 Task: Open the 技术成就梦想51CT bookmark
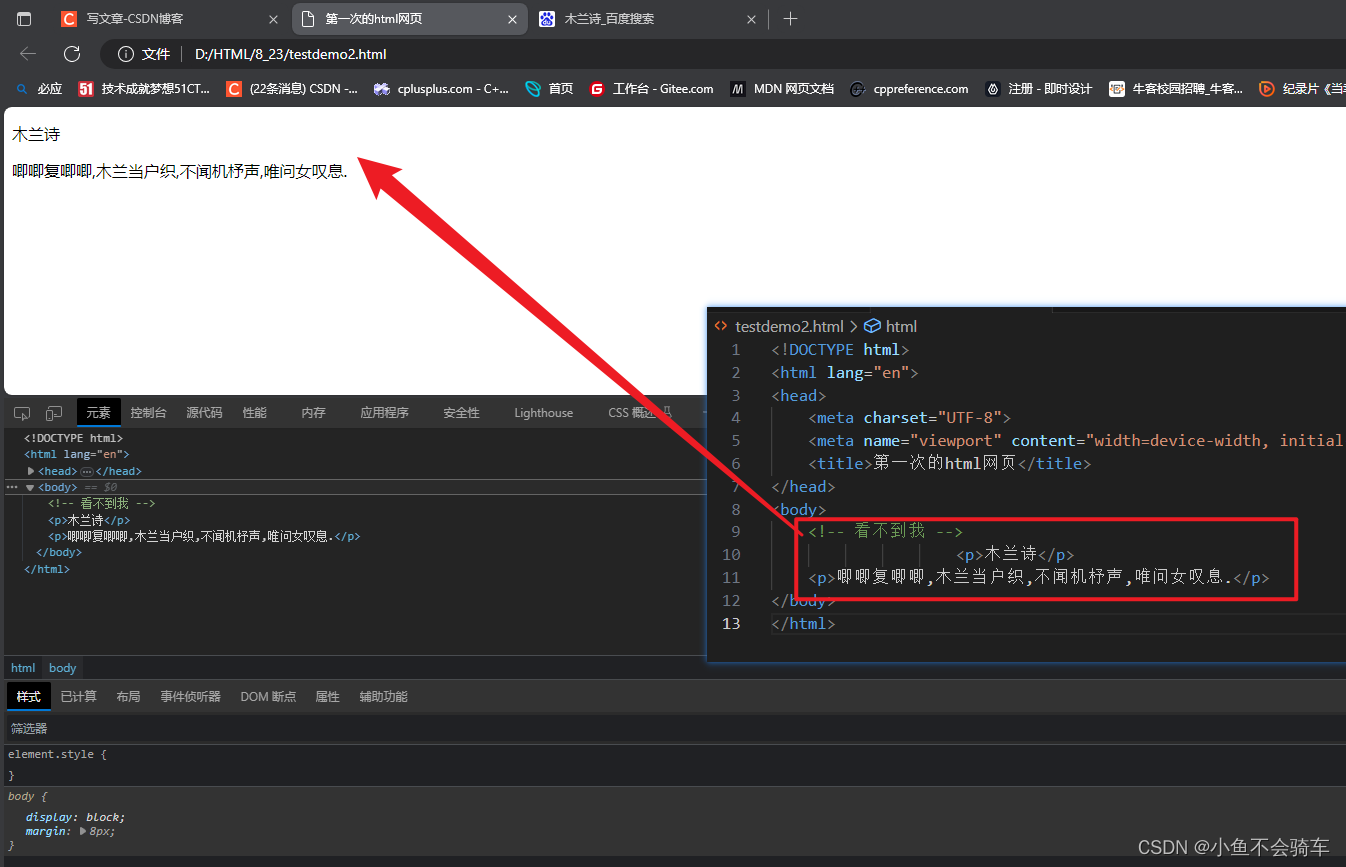click(x=144, y=89)
